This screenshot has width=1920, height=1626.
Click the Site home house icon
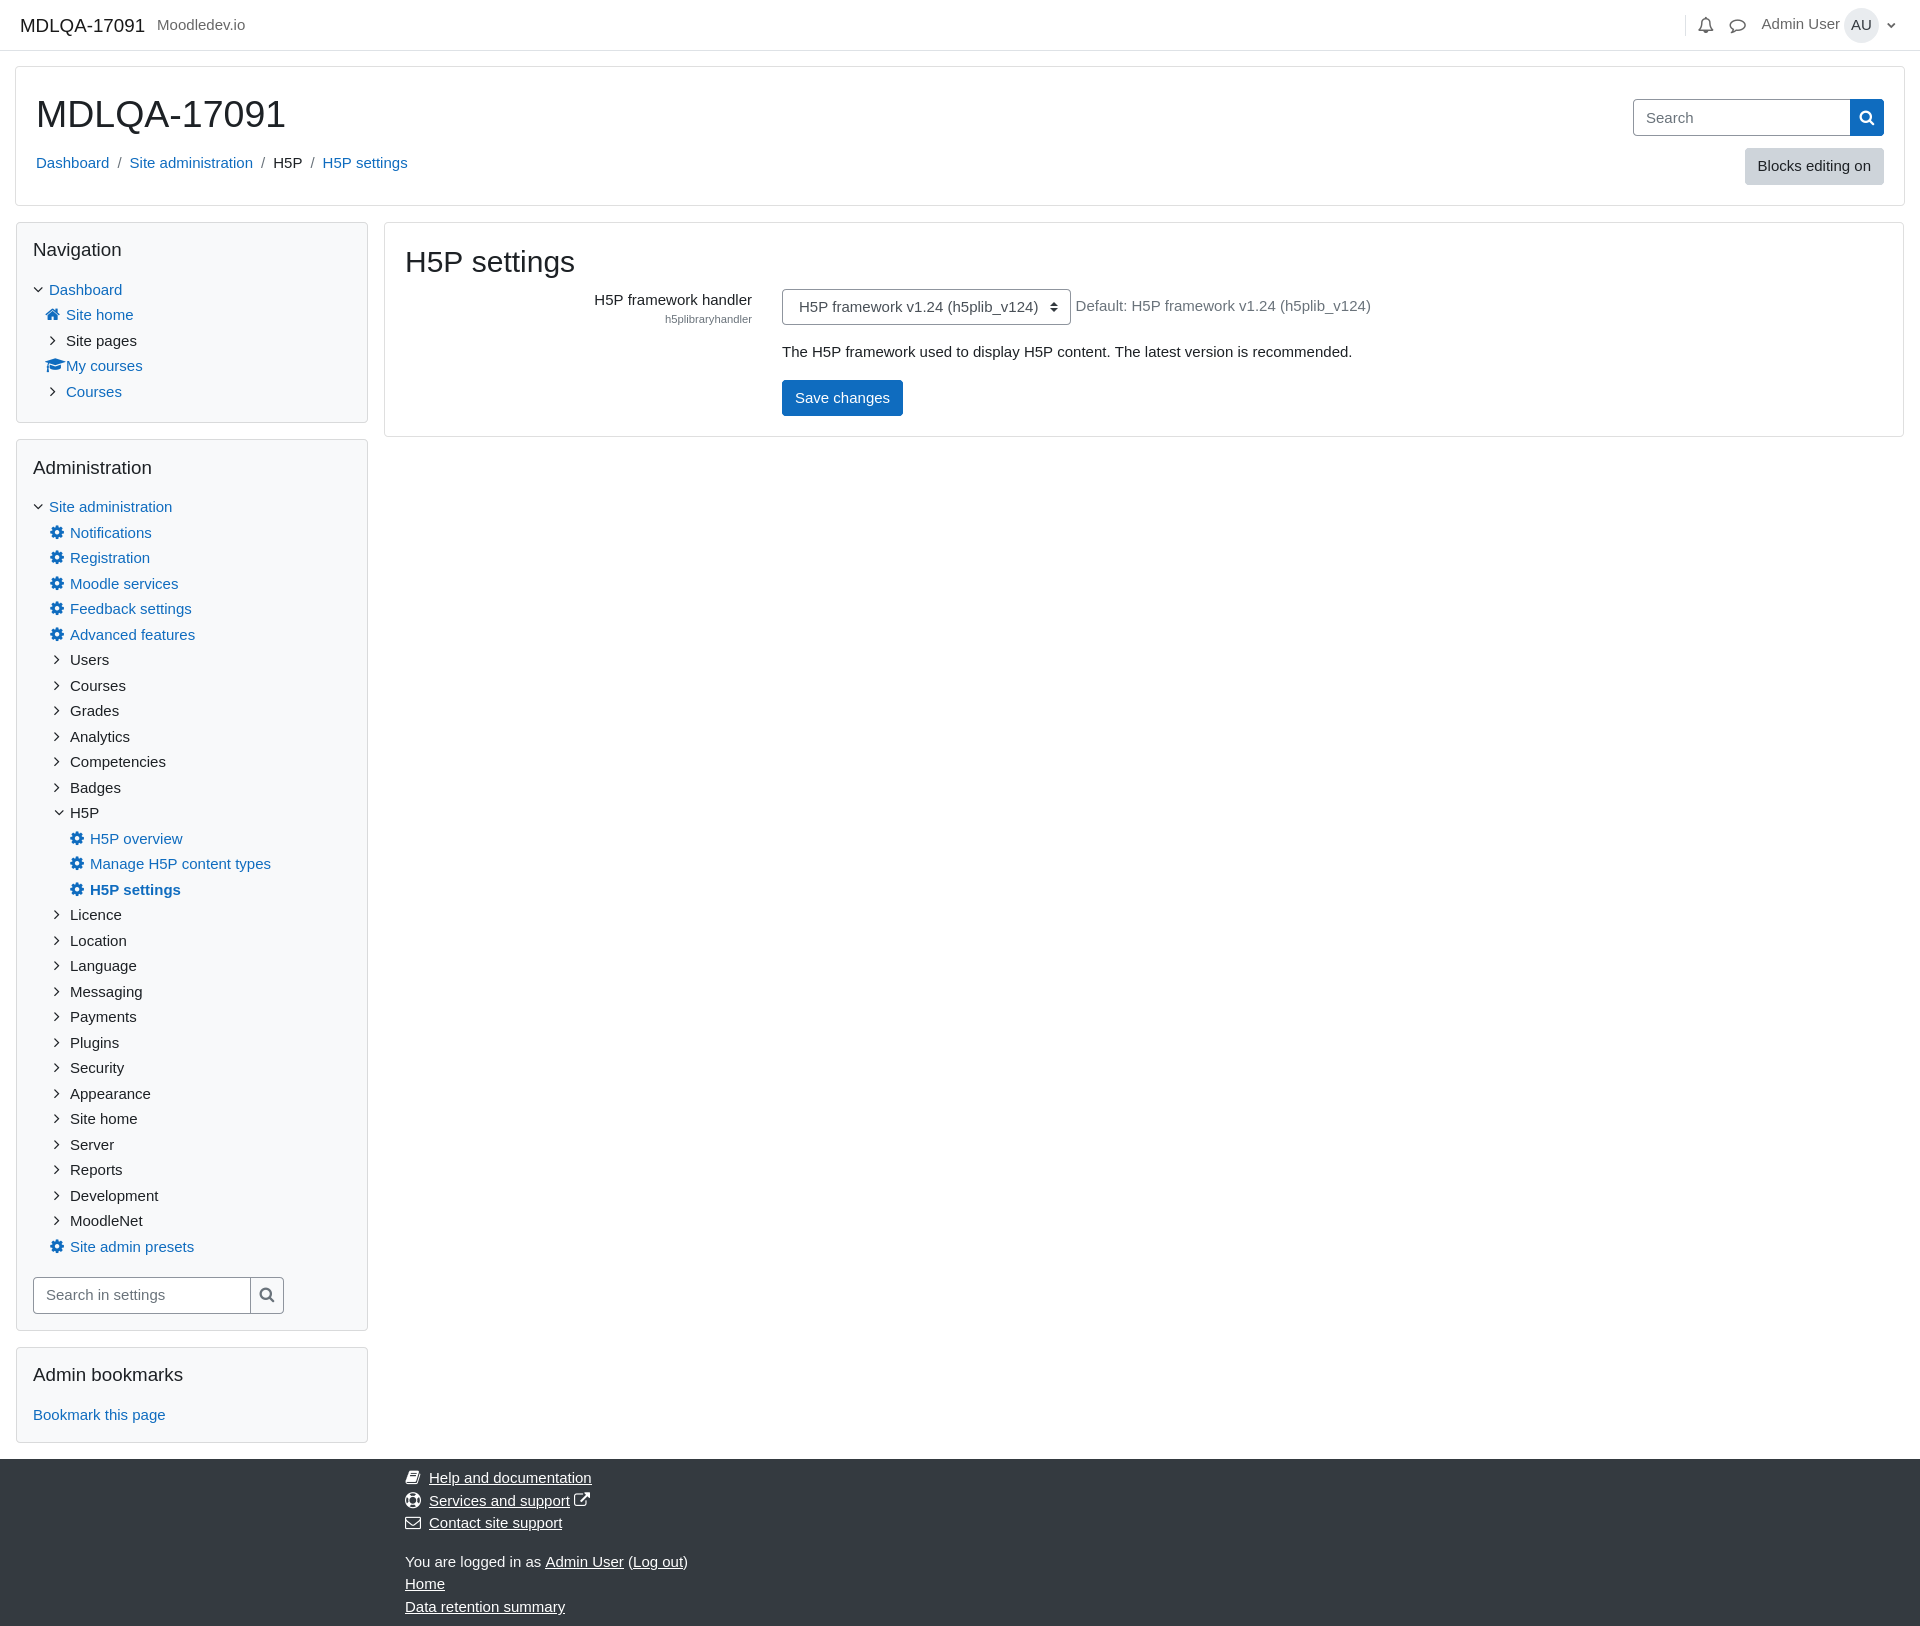click(53, 315)
